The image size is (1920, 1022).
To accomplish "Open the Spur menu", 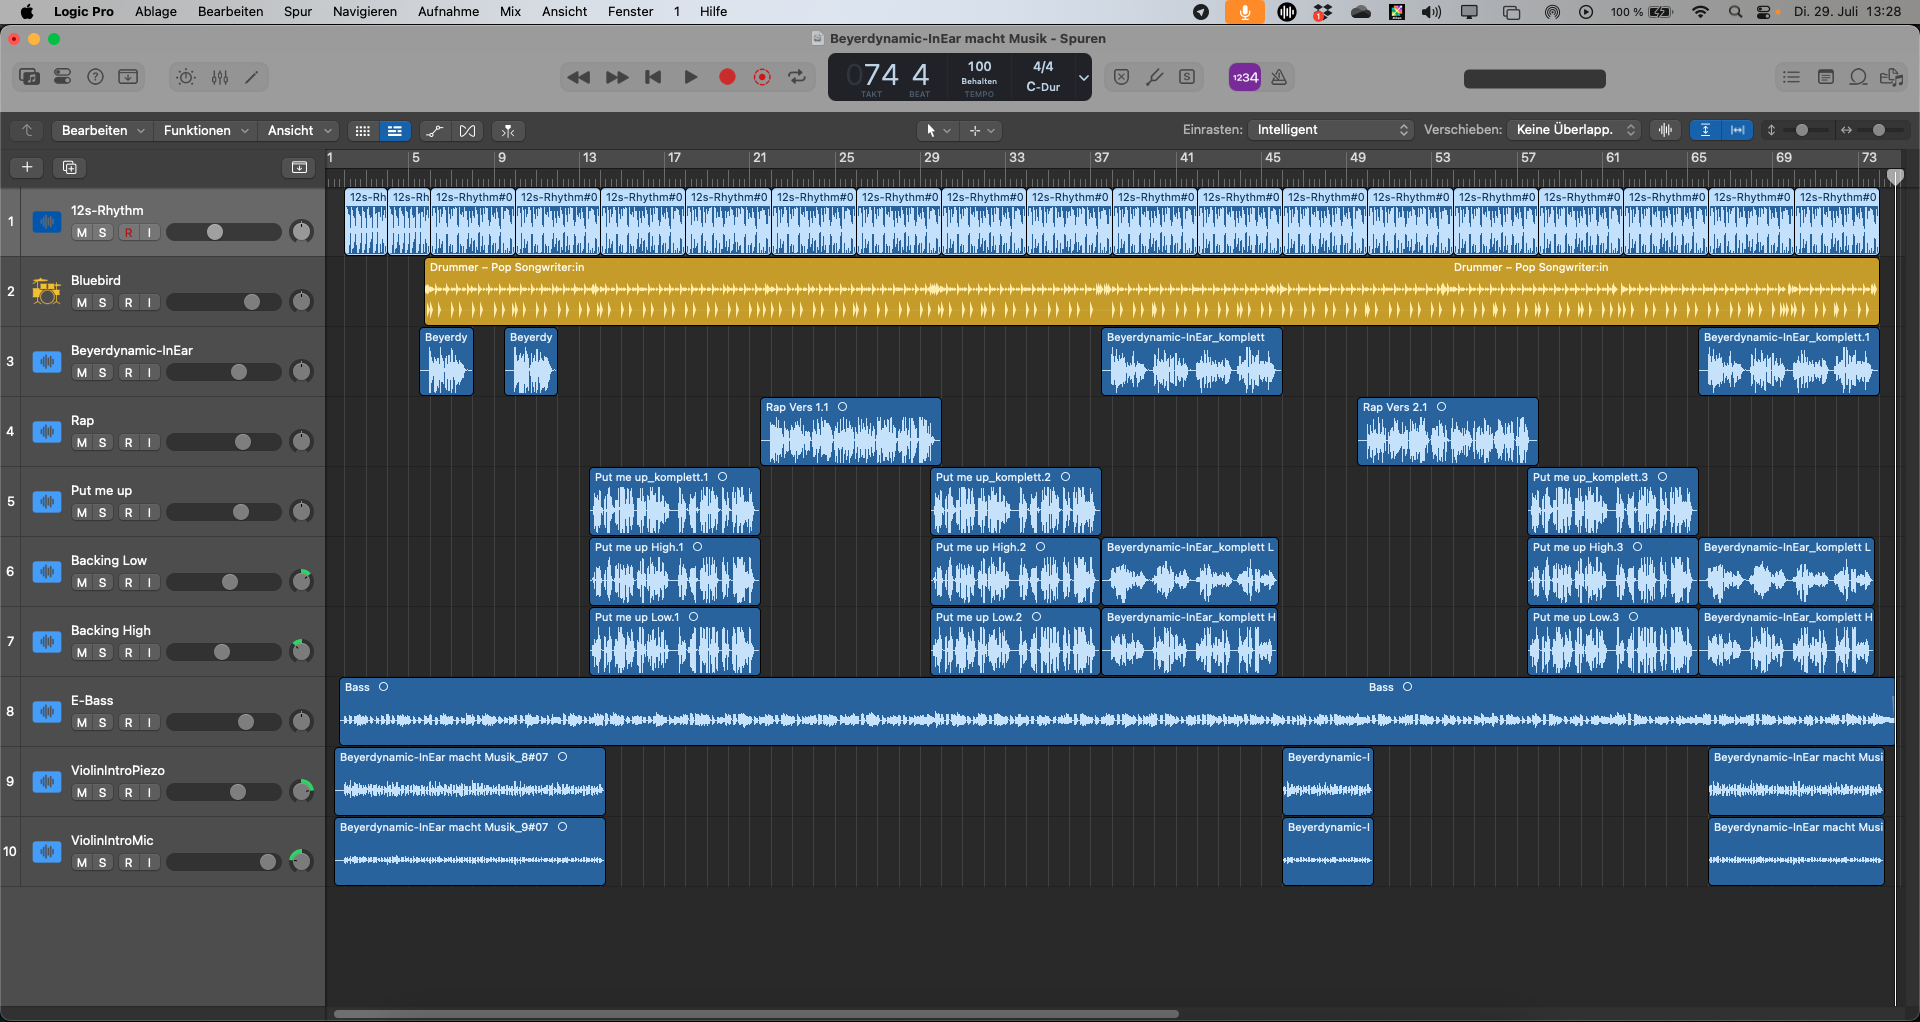I will (298, 12).
